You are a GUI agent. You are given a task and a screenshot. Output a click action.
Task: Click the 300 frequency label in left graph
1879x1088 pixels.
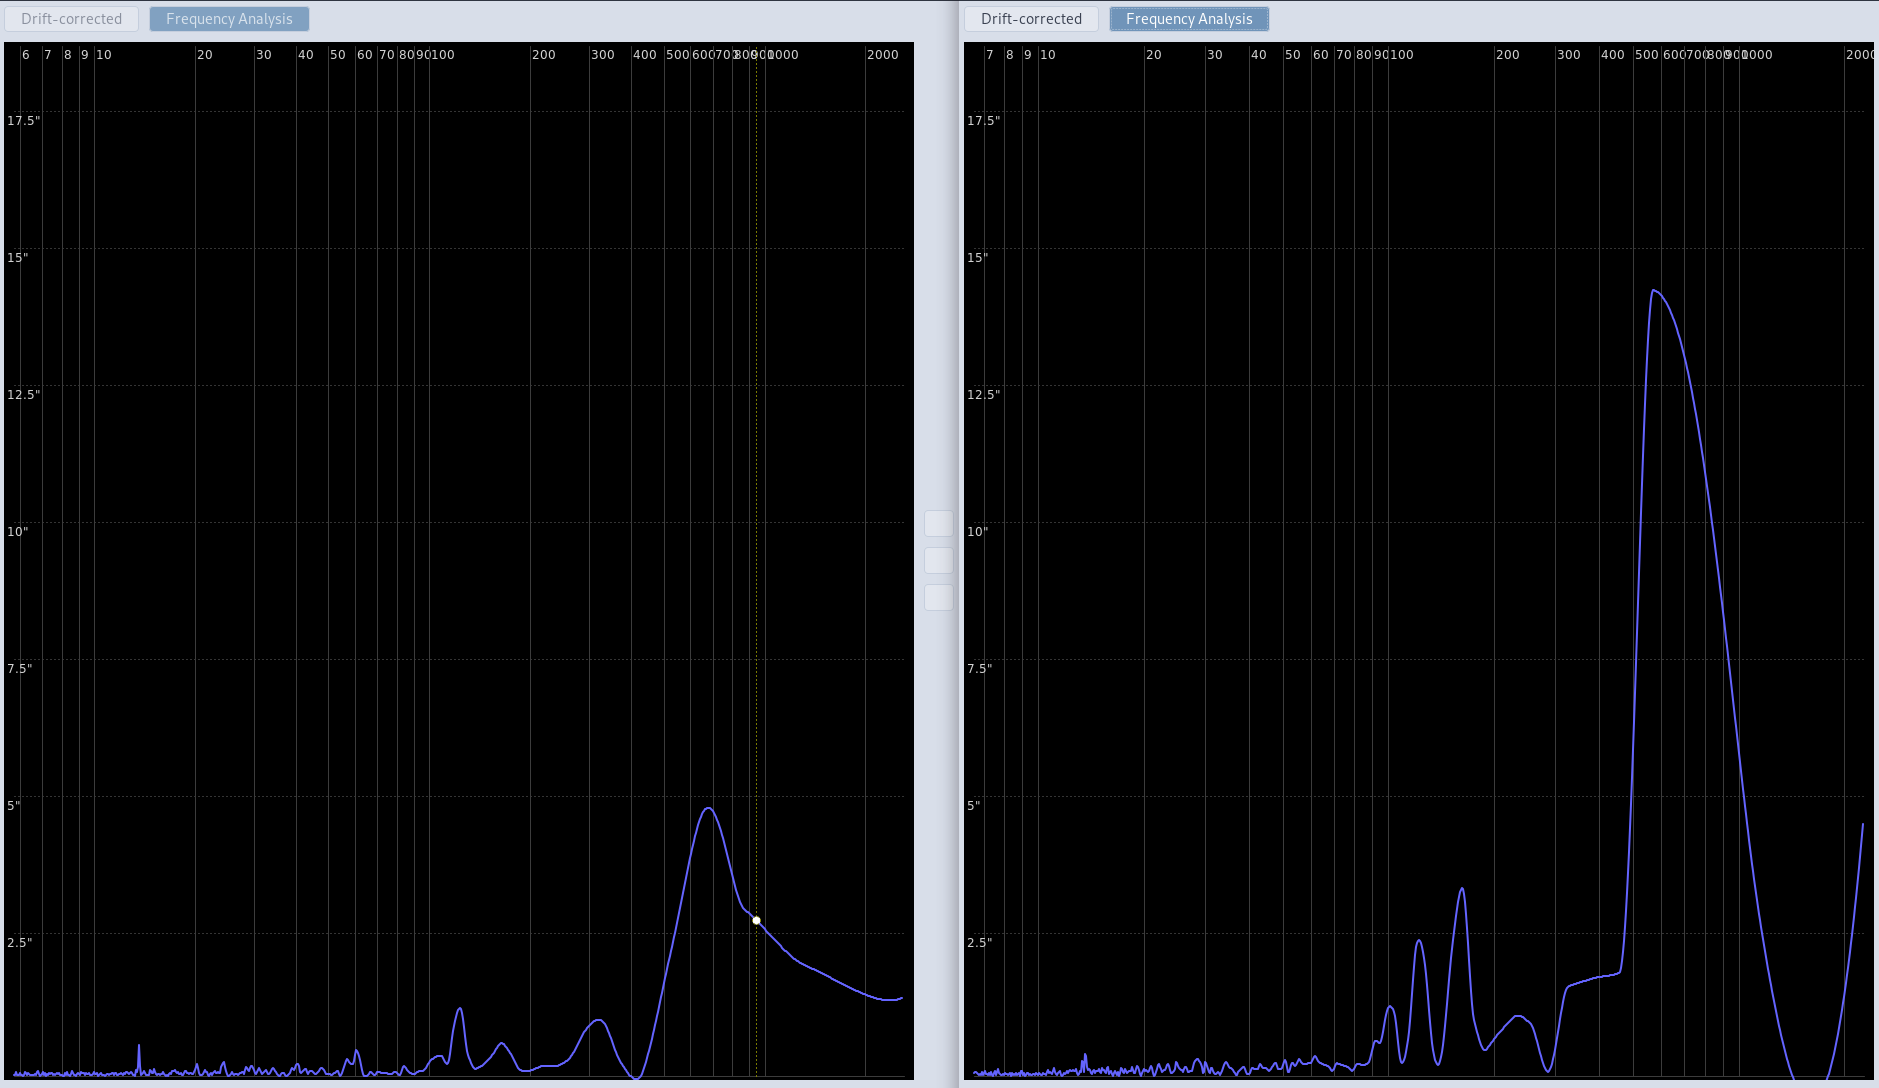603,55
